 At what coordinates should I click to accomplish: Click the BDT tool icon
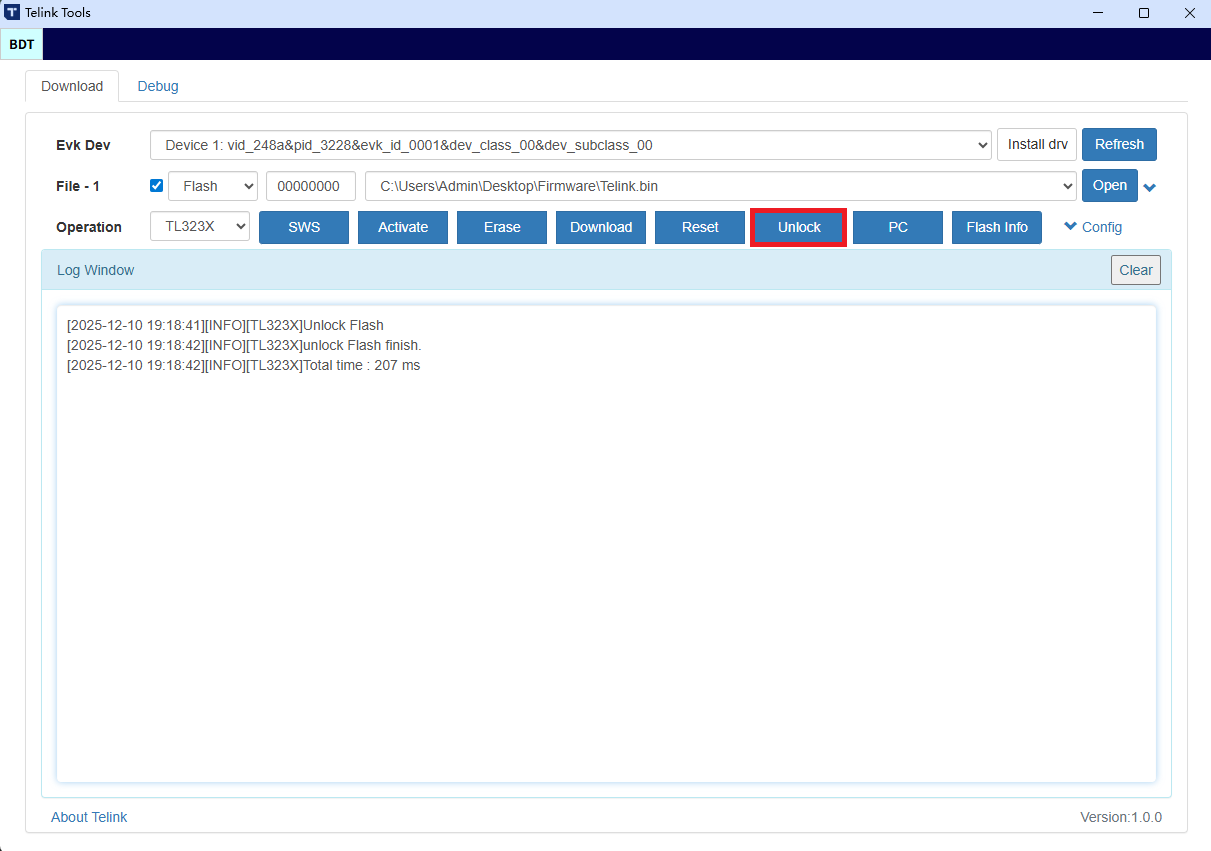[x=21, y=44]
